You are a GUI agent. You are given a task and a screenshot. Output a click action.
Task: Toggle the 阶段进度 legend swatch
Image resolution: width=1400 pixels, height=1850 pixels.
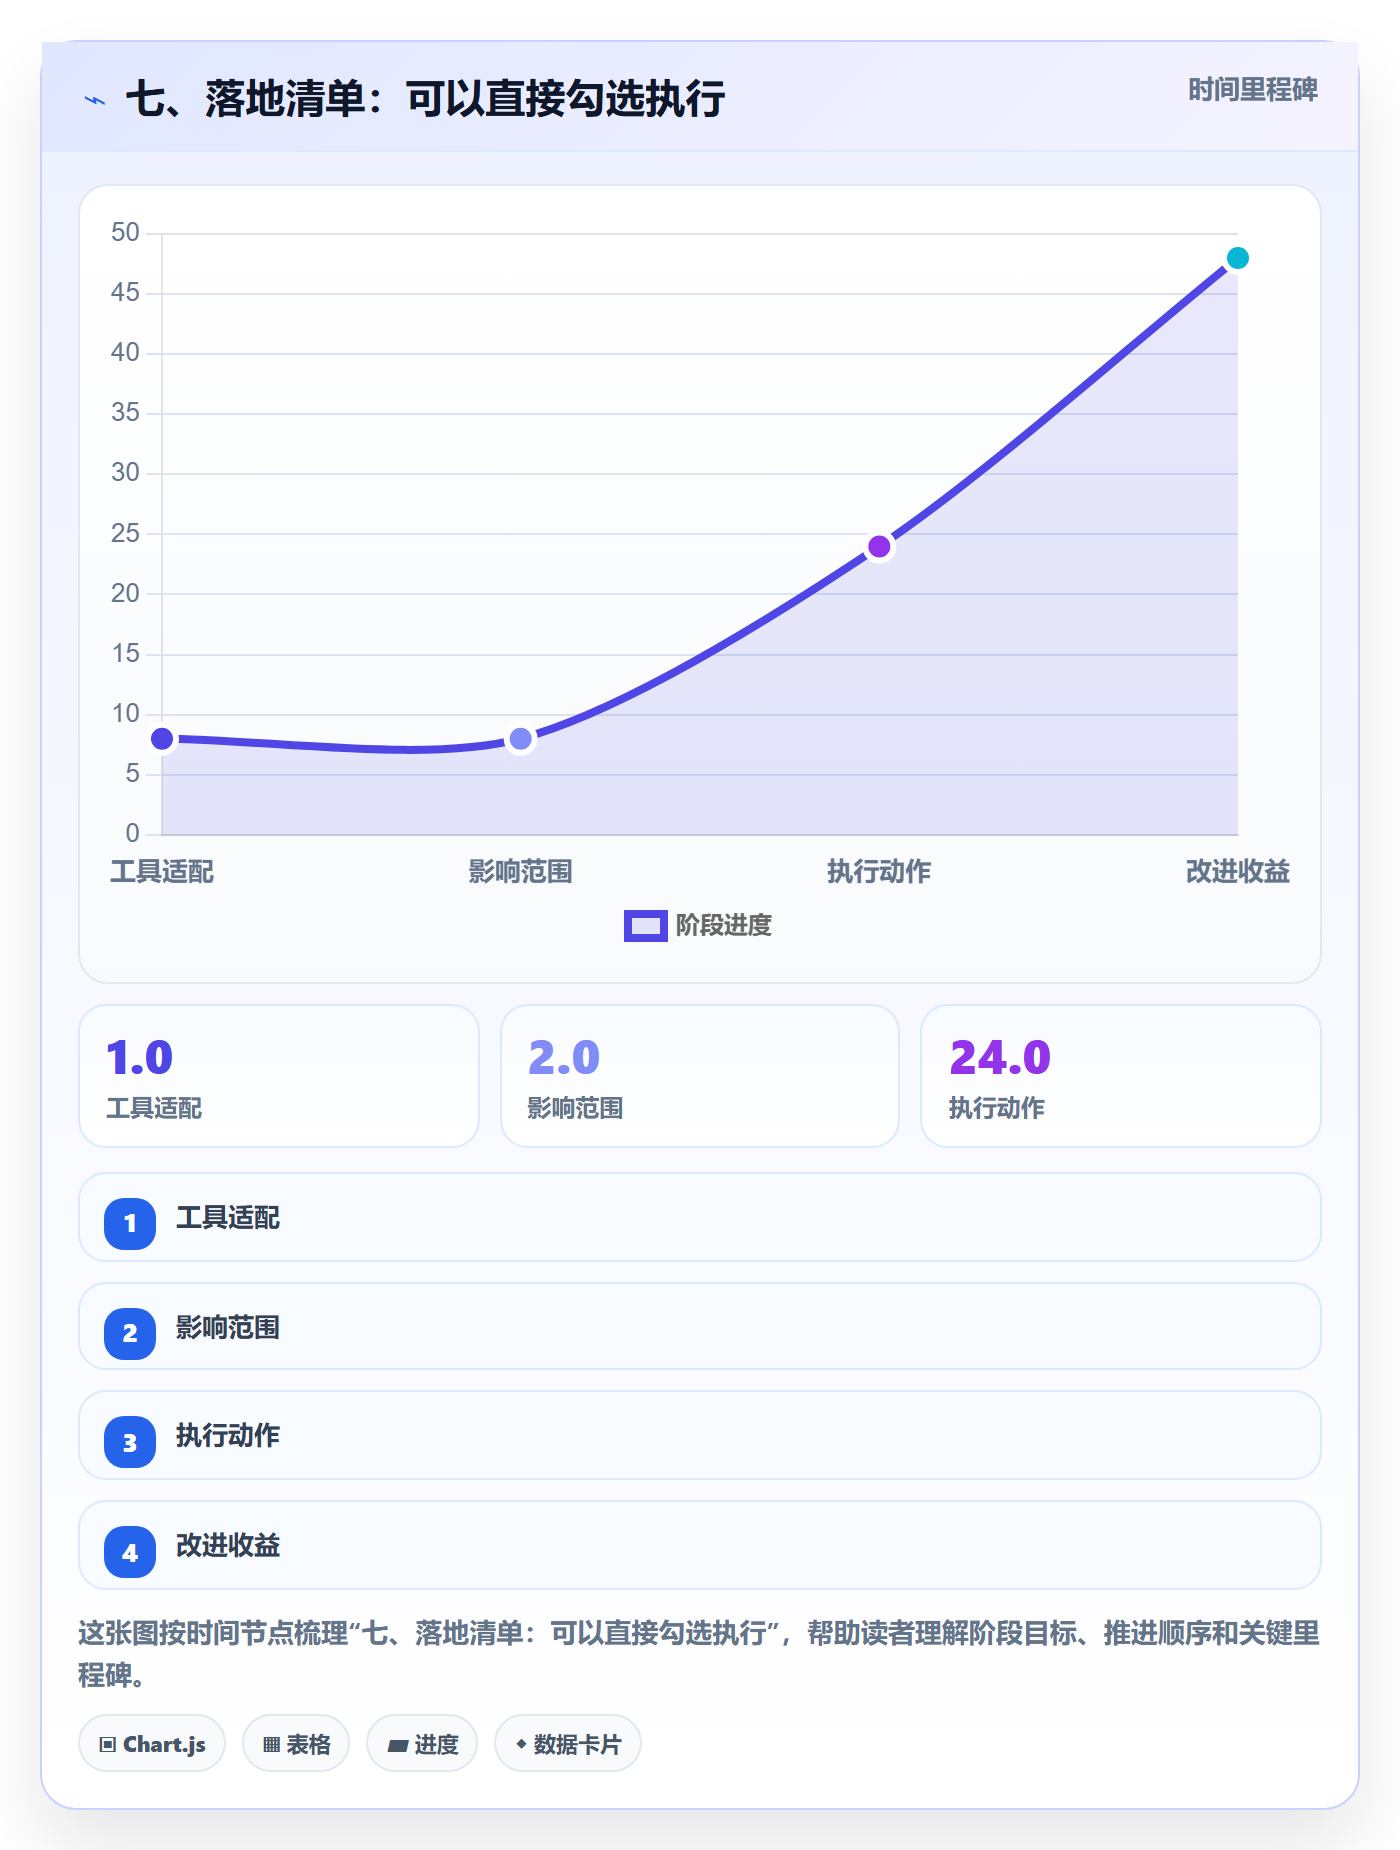point(645,926)
